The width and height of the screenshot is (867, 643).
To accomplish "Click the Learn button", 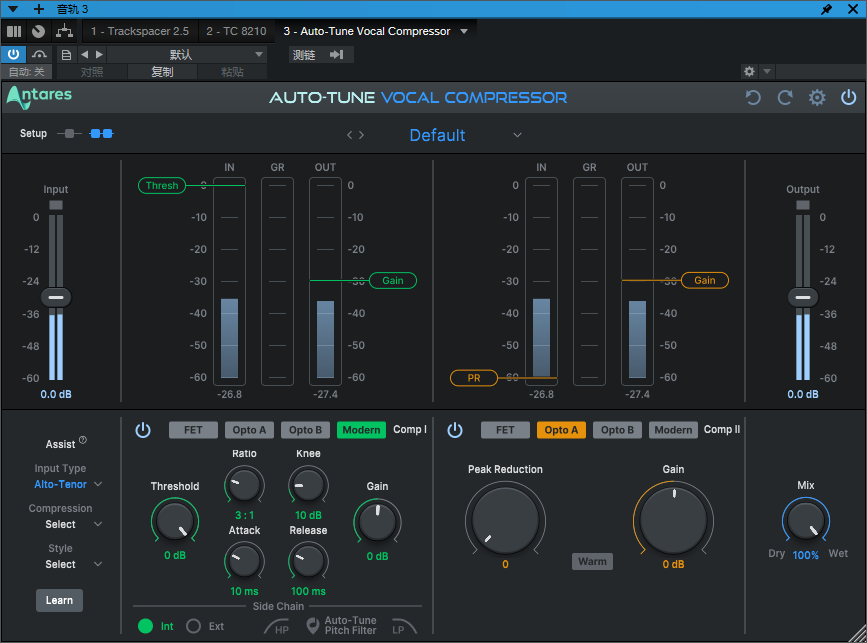I will [x=59, y=600].
